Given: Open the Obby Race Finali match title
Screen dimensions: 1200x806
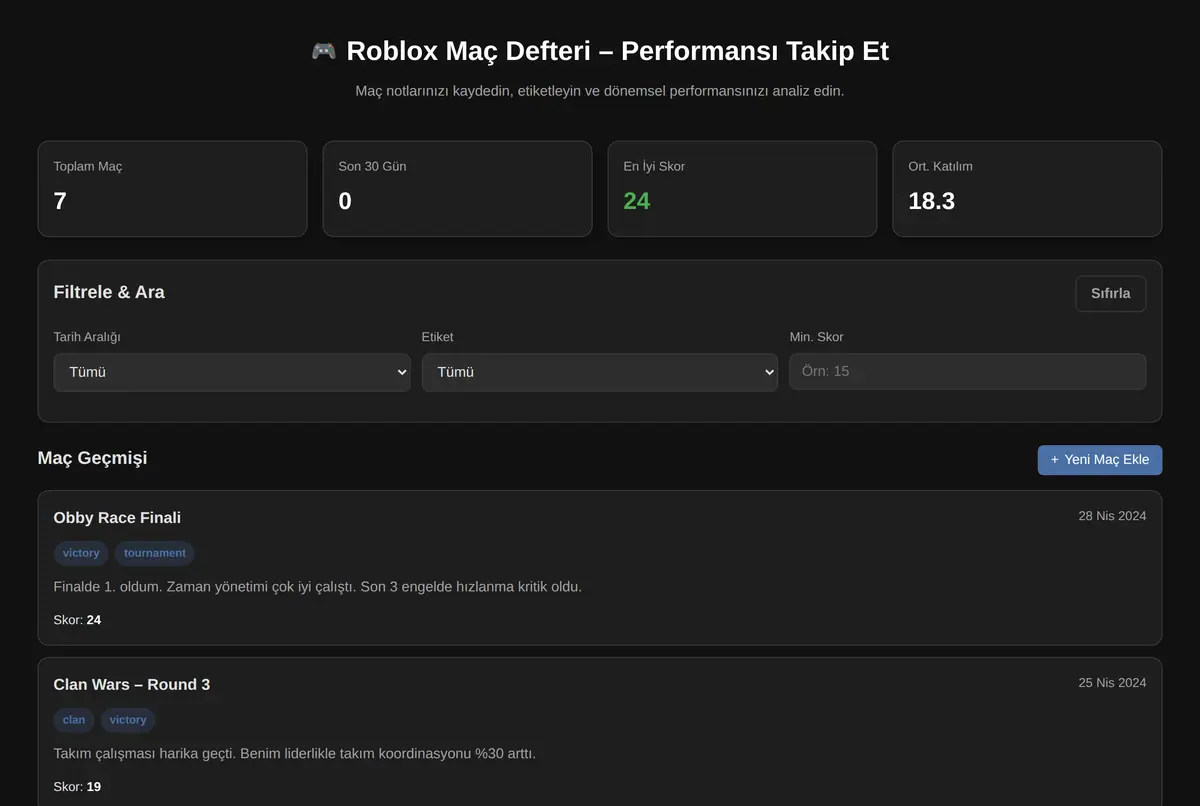Looking at the screenshot, I should (x=117, y=518).
